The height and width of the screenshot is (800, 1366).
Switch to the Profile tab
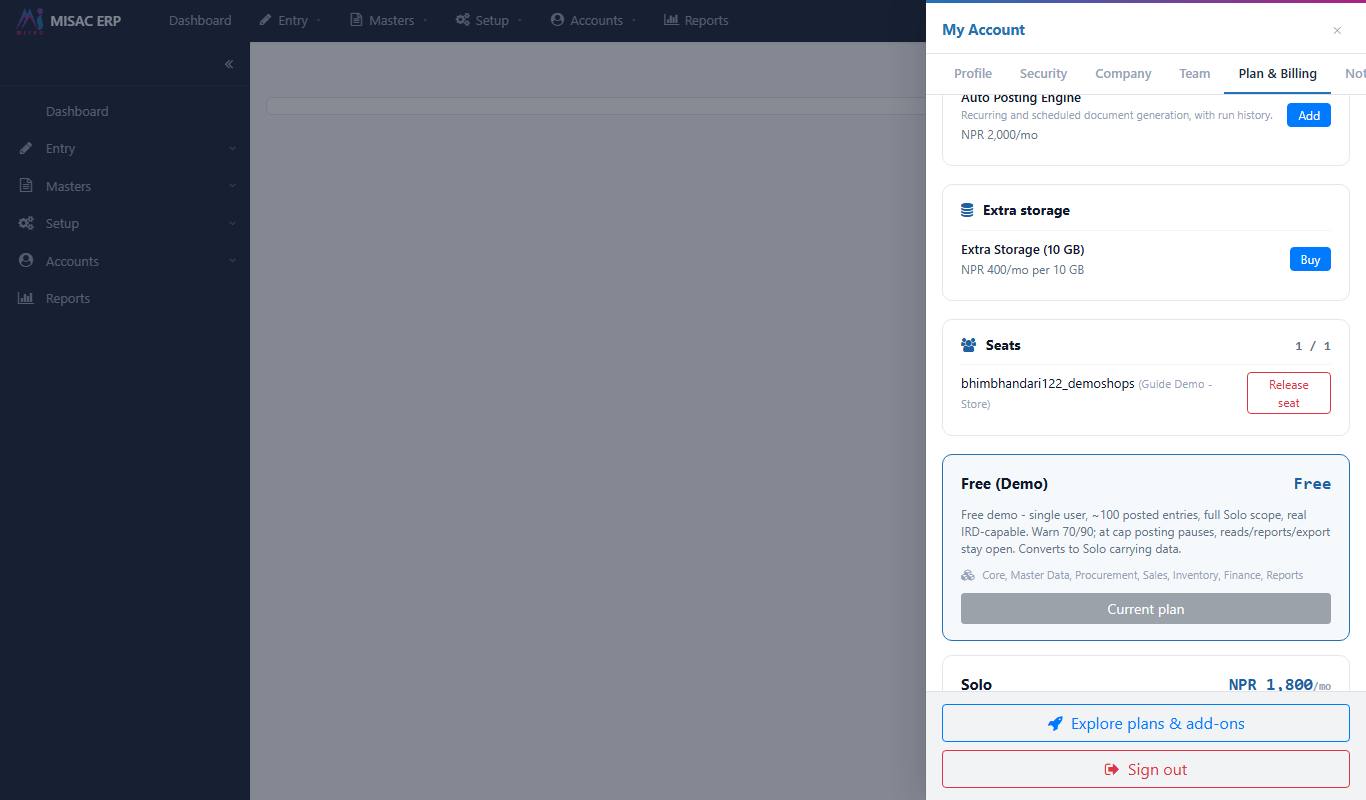click(973, 73)
